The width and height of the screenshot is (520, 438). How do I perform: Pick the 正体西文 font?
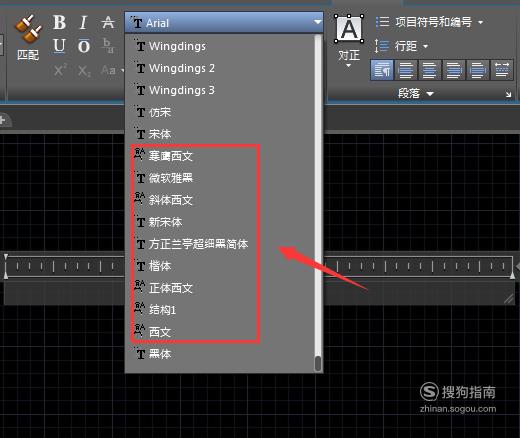tap(220, 288)
